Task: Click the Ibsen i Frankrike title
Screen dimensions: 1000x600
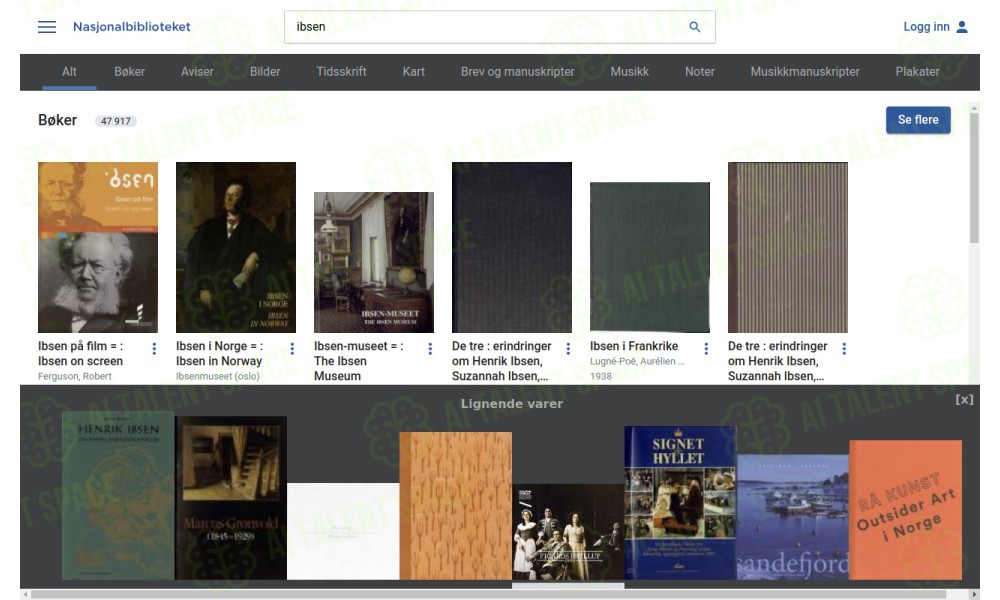Action: 634,346
